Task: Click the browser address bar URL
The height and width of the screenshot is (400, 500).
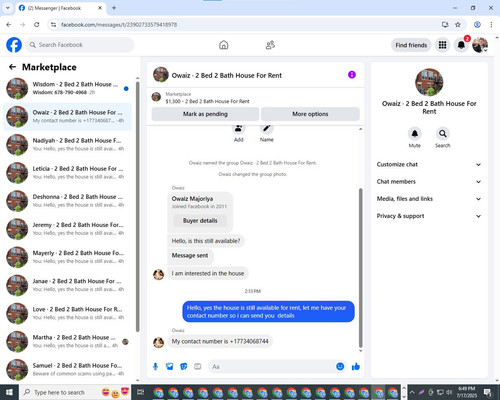Action: click(x=119, y=25)
